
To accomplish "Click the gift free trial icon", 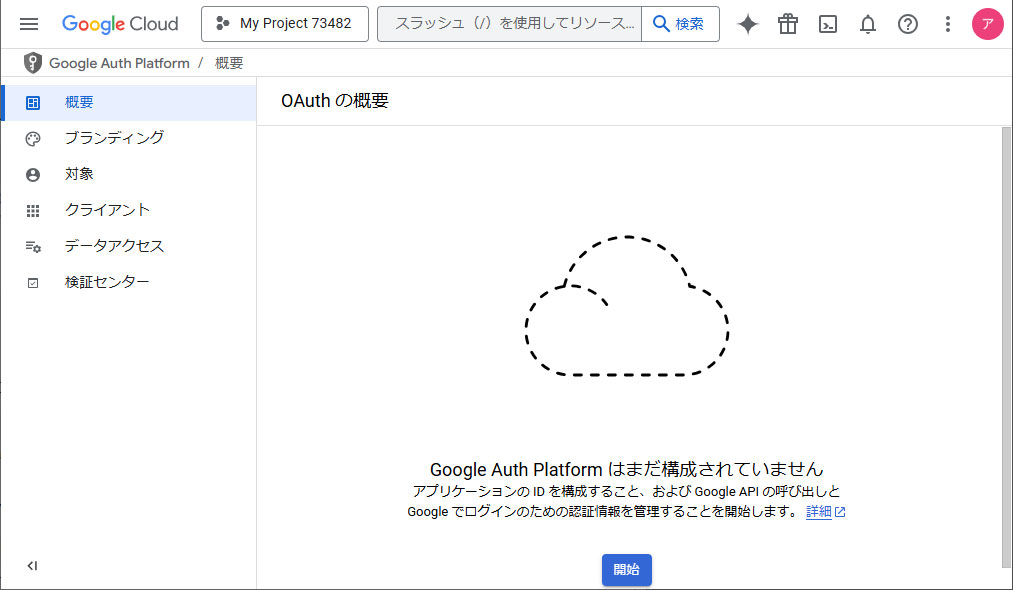I will tap(788, 24).
